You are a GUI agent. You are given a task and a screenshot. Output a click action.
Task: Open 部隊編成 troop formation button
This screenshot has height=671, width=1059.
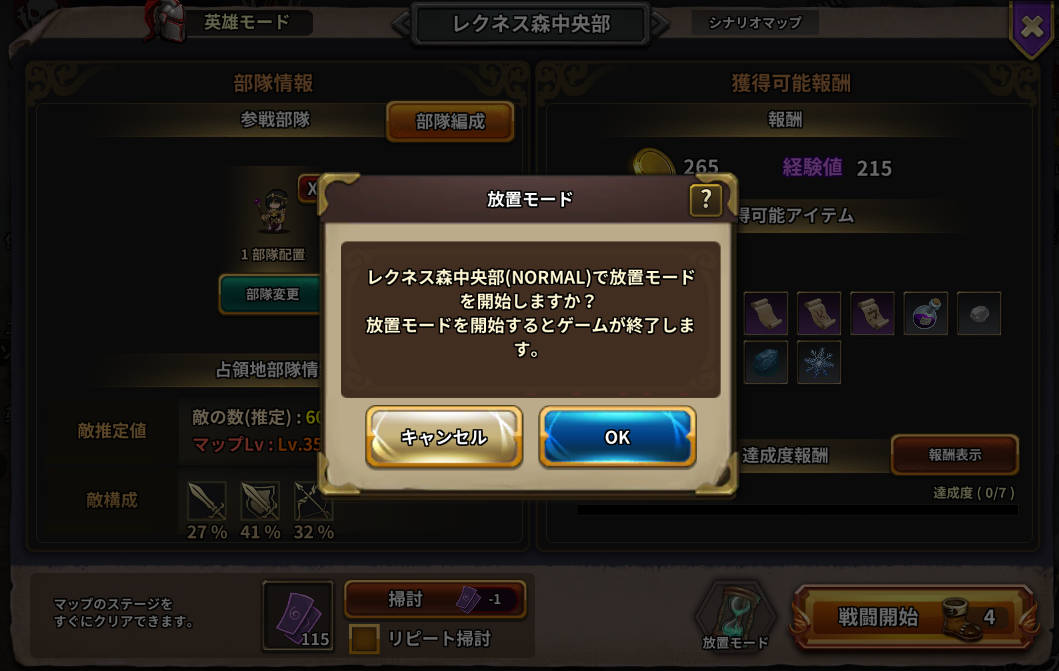(450, 122)
